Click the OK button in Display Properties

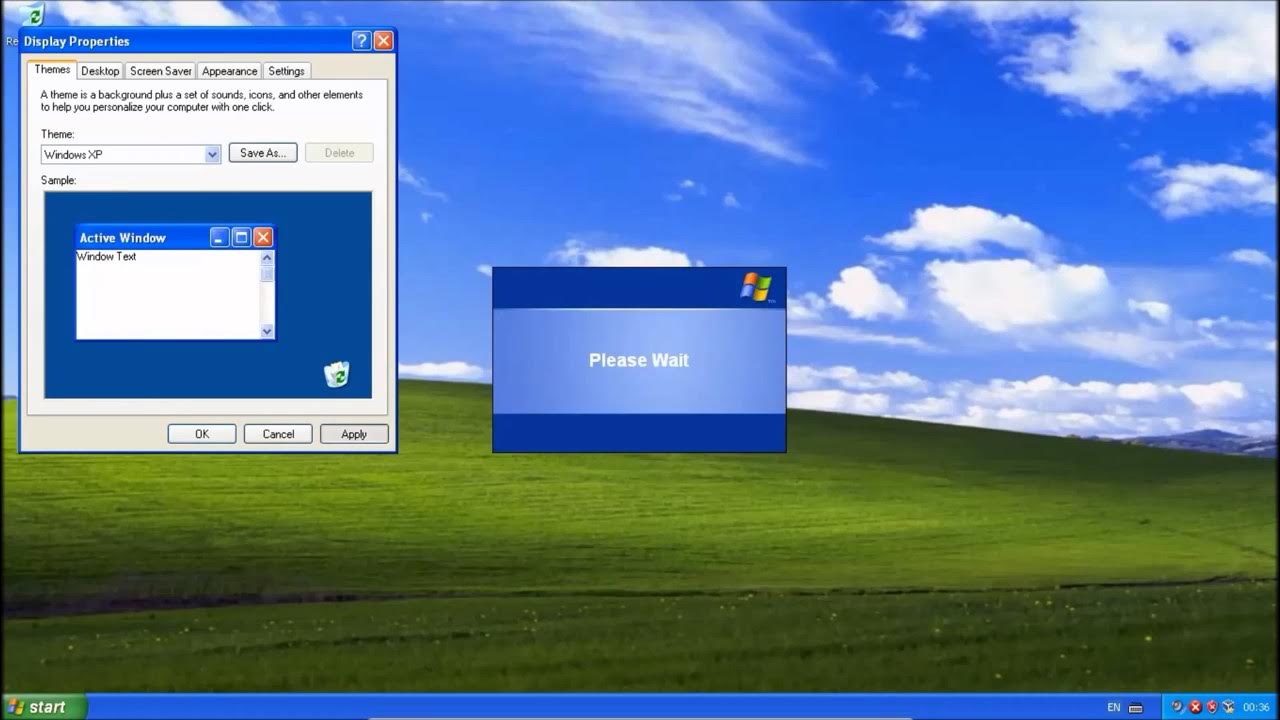coord(202,434)
